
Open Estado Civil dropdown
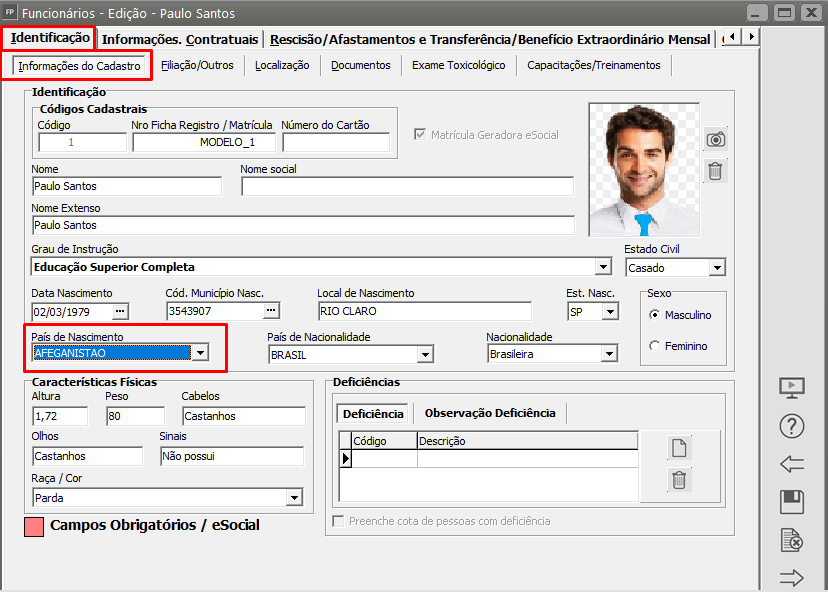pos(716,268)
